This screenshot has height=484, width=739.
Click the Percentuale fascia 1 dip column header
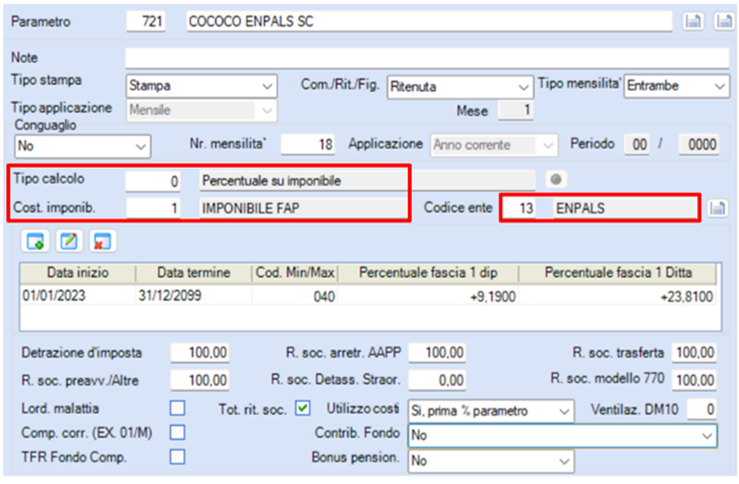[x=428, y=273]
